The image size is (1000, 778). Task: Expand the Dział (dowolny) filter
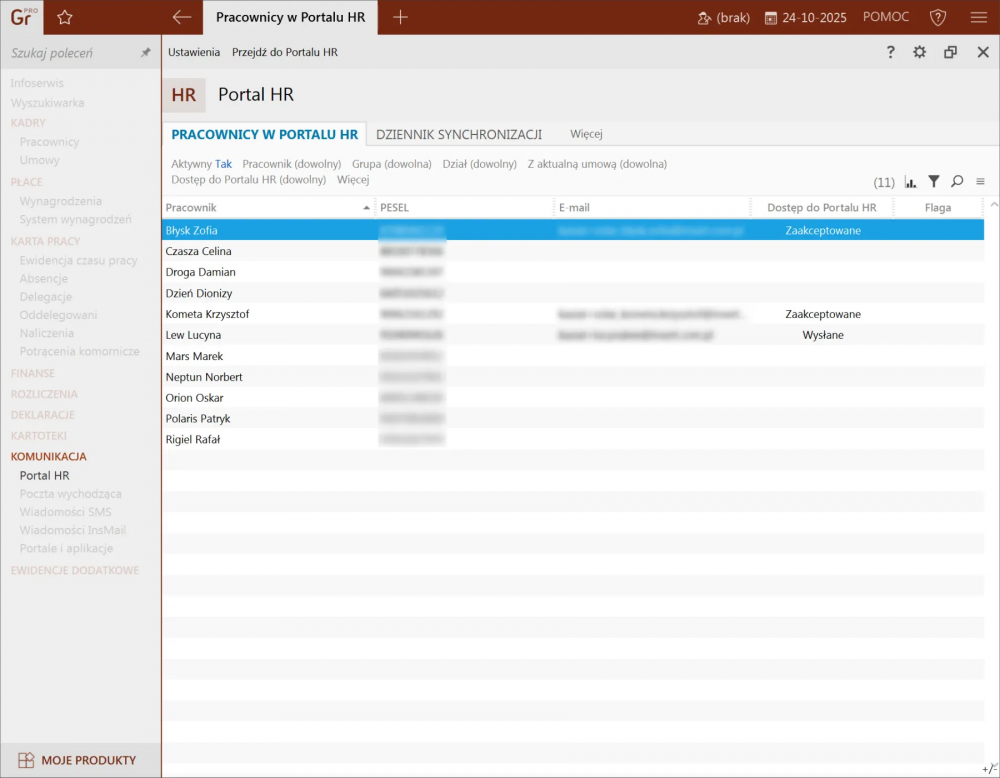(479, 164)
